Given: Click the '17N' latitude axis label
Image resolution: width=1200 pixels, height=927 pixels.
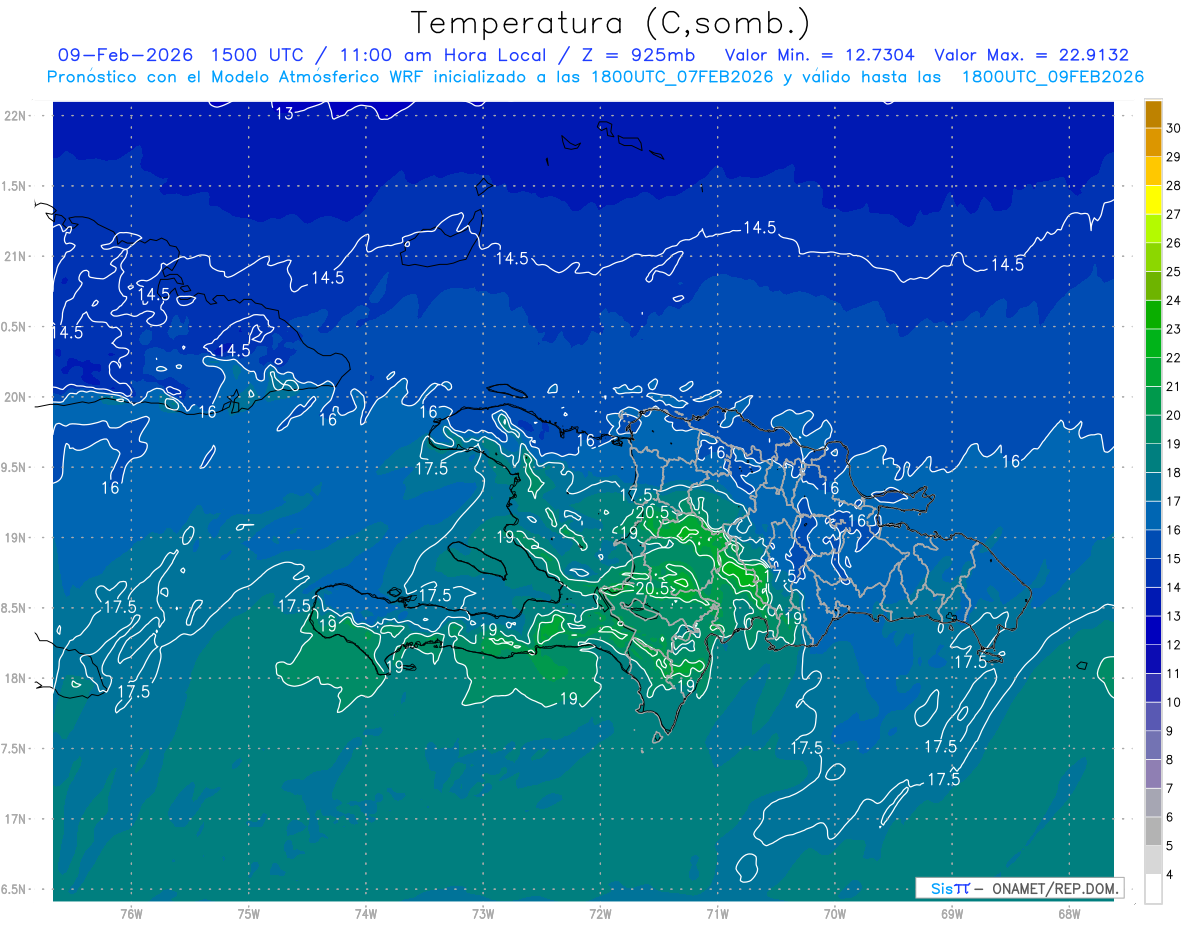Looking at the screenshot, I should point(16,819).
